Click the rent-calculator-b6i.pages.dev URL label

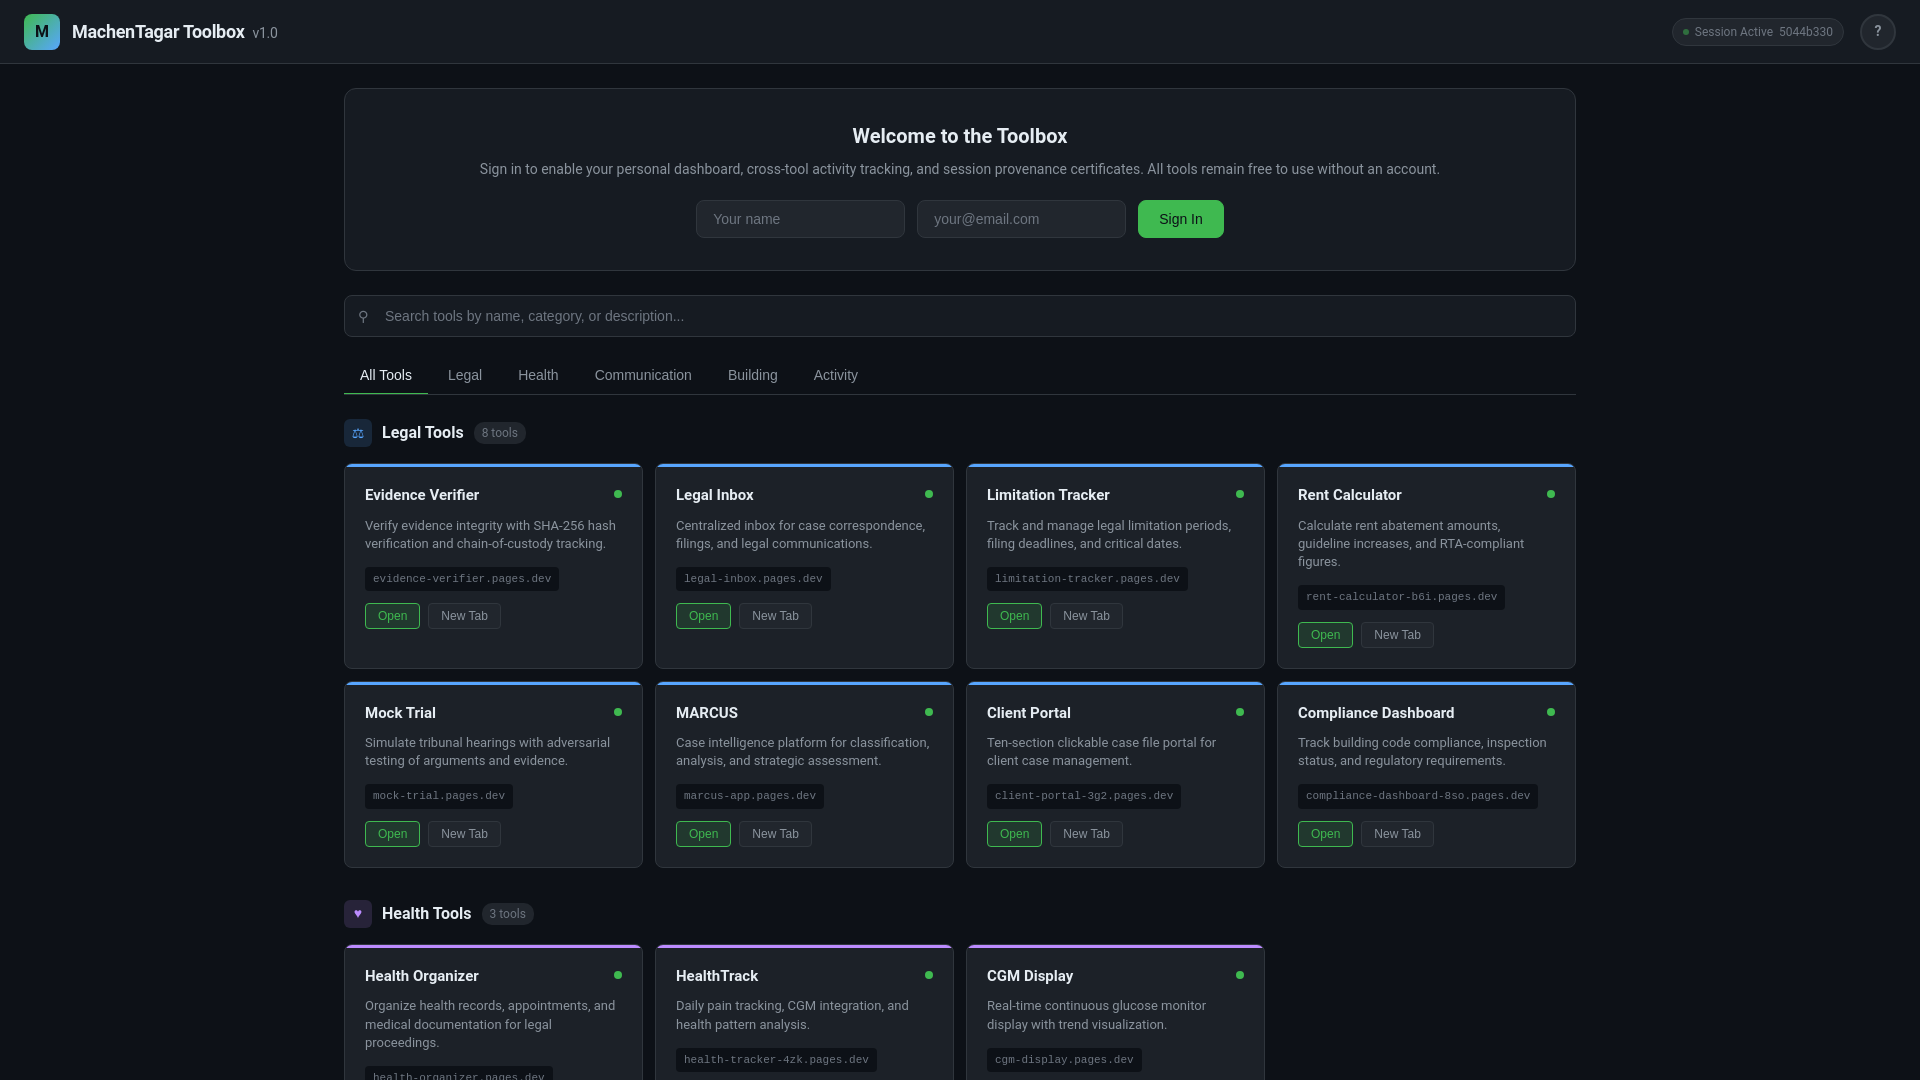click(x=1401, y=597)
